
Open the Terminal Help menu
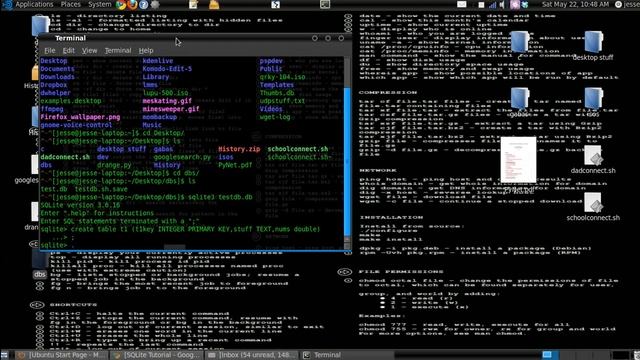(146, 51)
